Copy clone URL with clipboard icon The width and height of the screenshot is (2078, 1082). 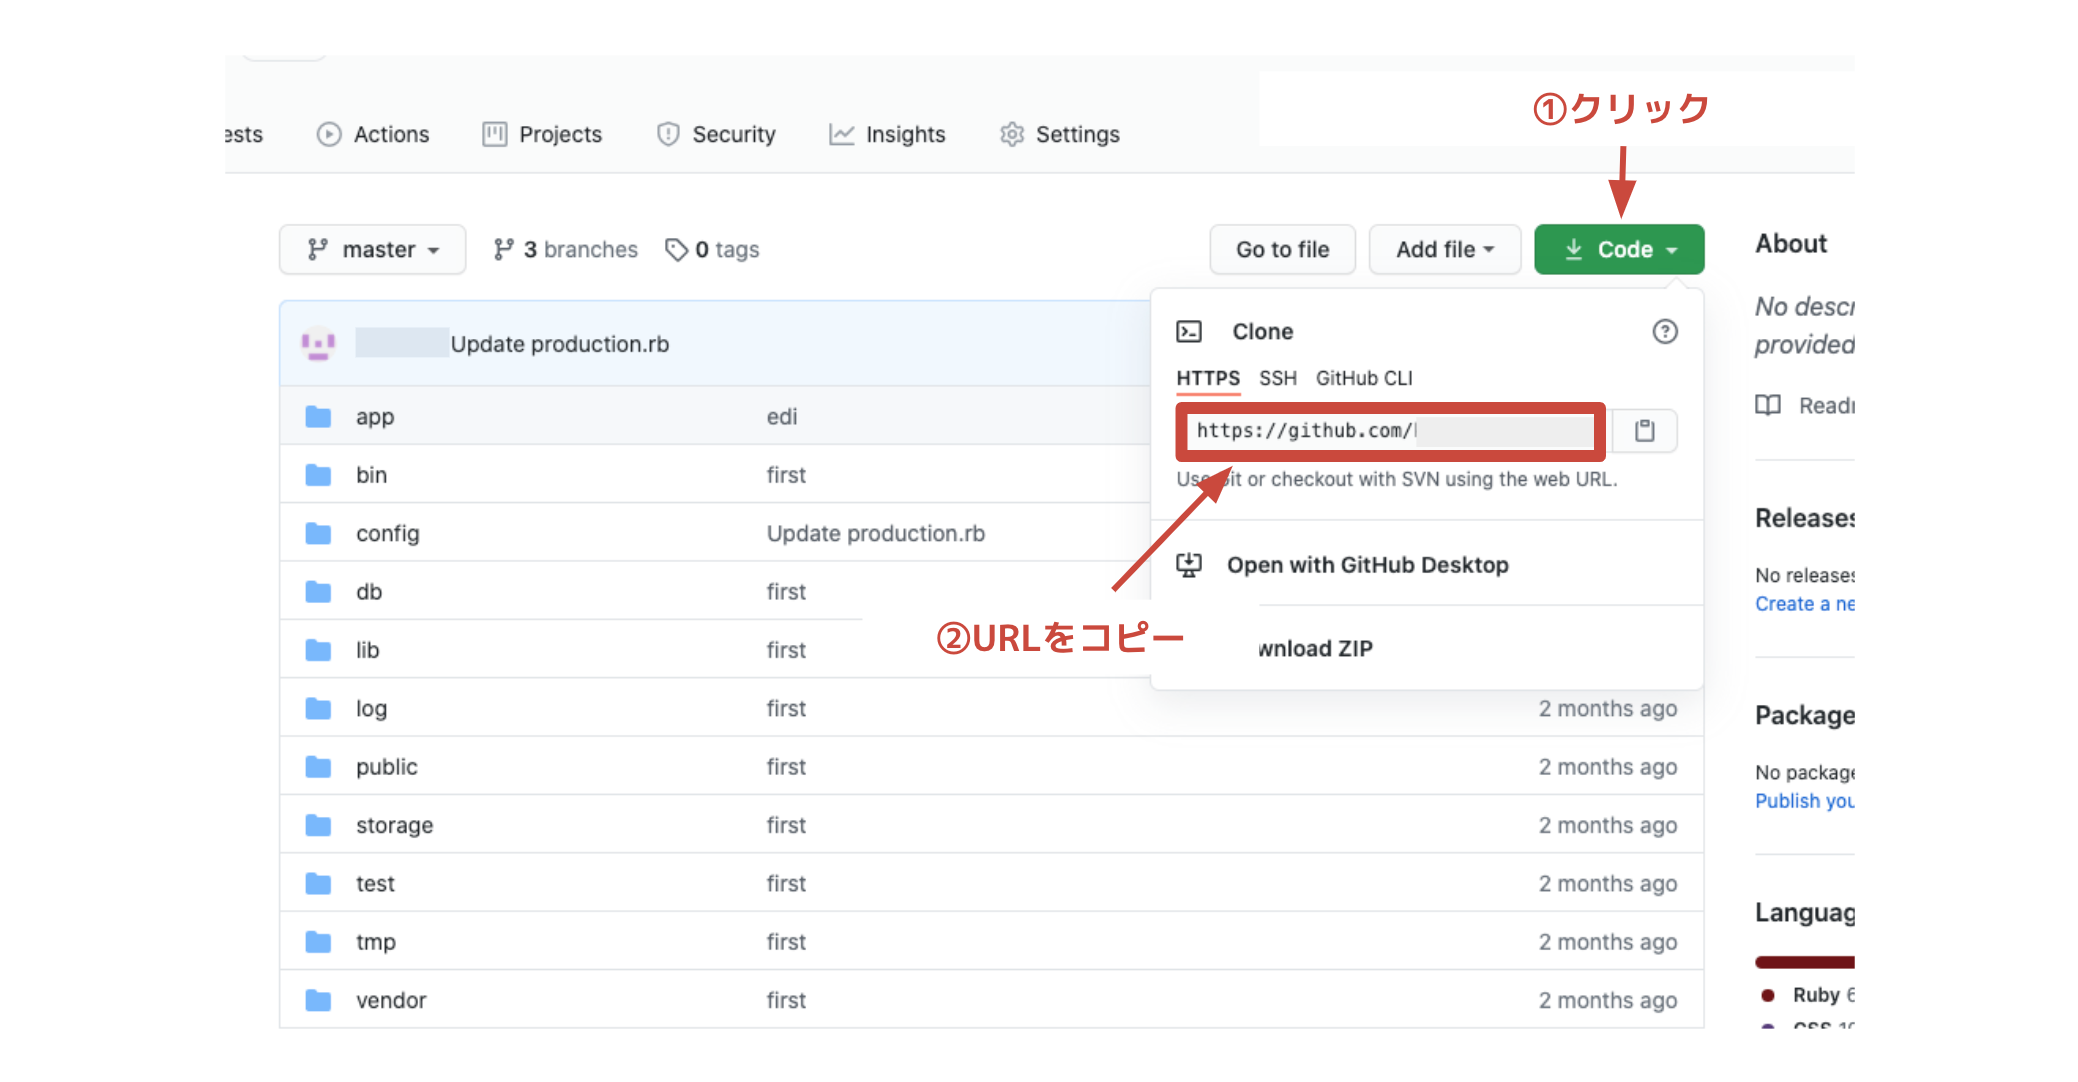click(1644, 431)
